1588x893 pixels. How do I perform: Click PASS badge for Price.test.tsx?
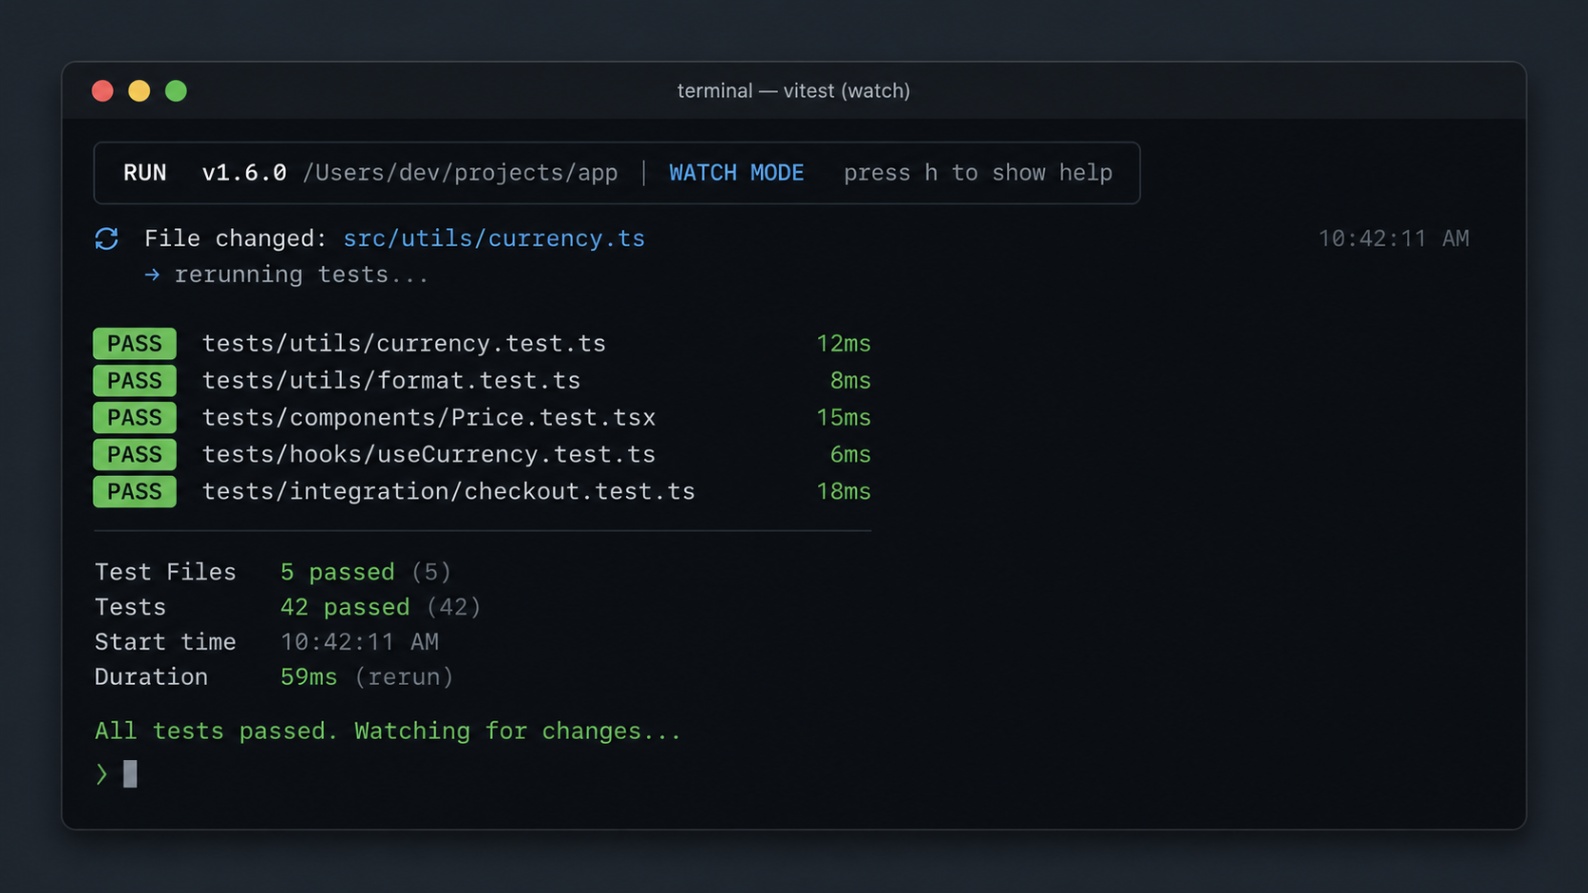(135, 417)
